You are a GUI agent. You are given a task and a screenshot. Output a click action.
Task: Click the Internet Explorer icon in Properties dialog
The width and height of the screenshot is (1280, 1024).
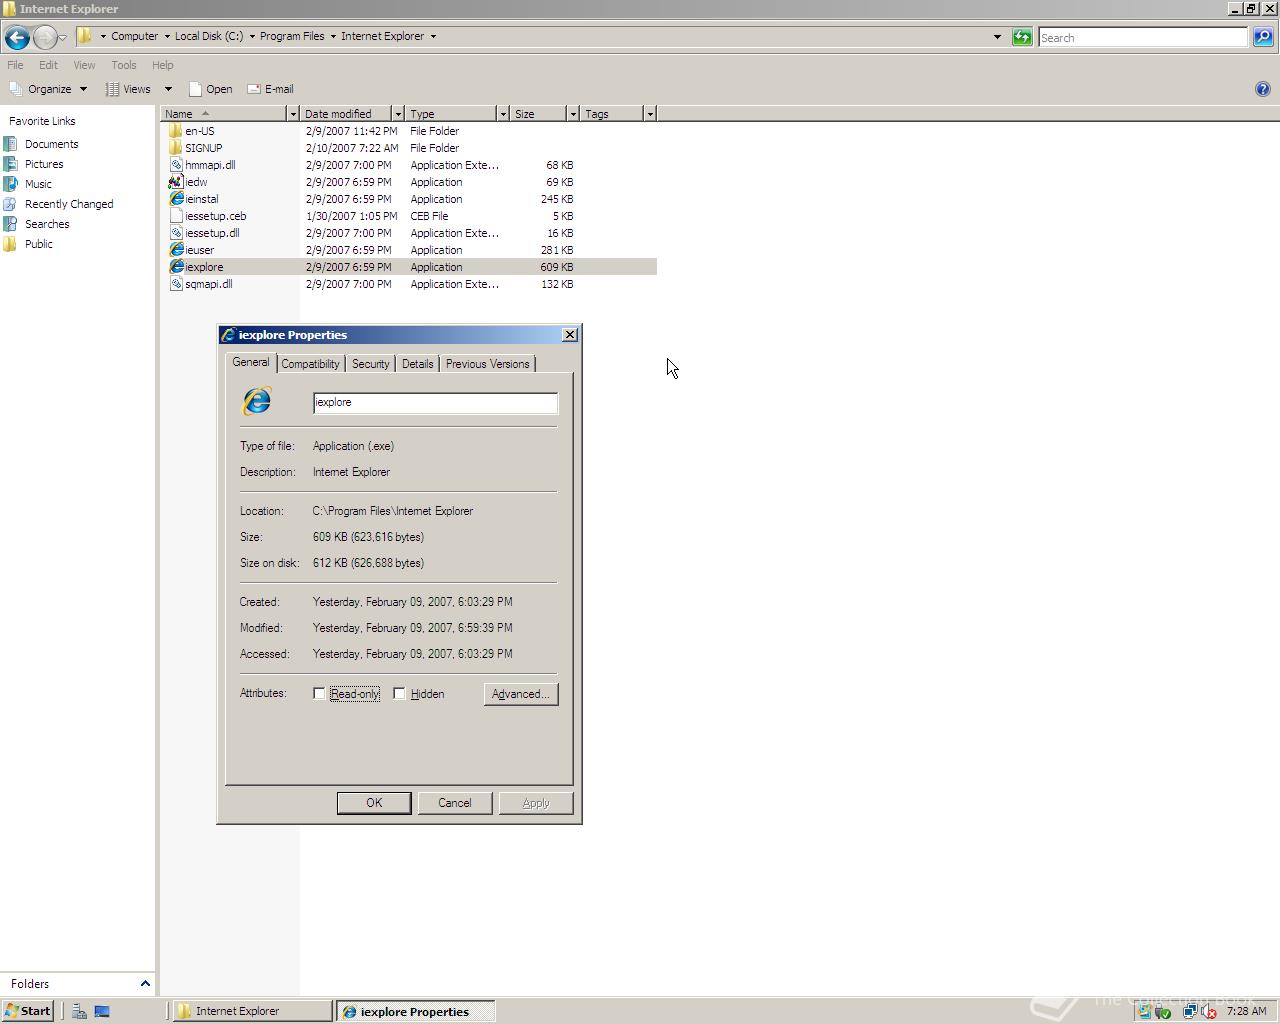(257, 401)
